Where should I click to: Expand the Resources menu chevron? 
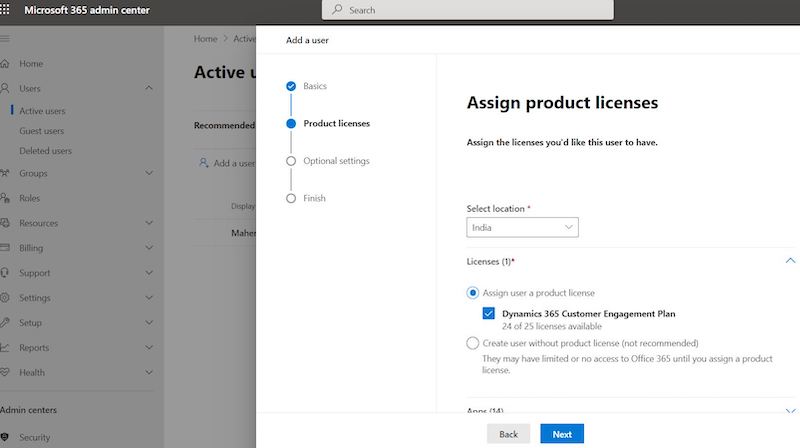[x=148, y=223]
